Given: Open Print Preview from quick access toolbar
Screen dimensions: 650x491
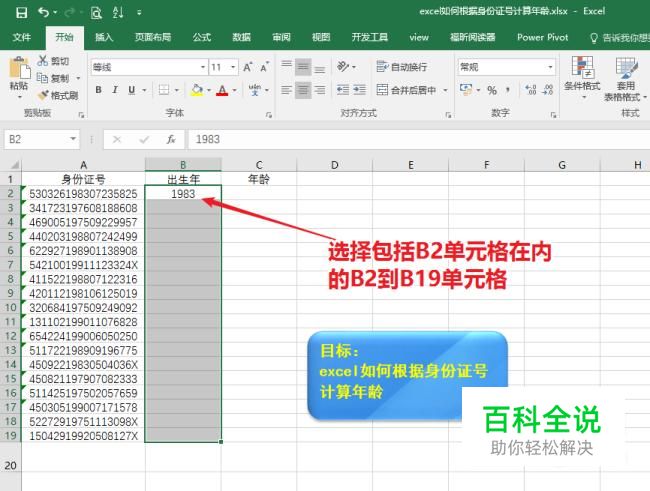Looking at the screenshot, I should tap(96, 13).
